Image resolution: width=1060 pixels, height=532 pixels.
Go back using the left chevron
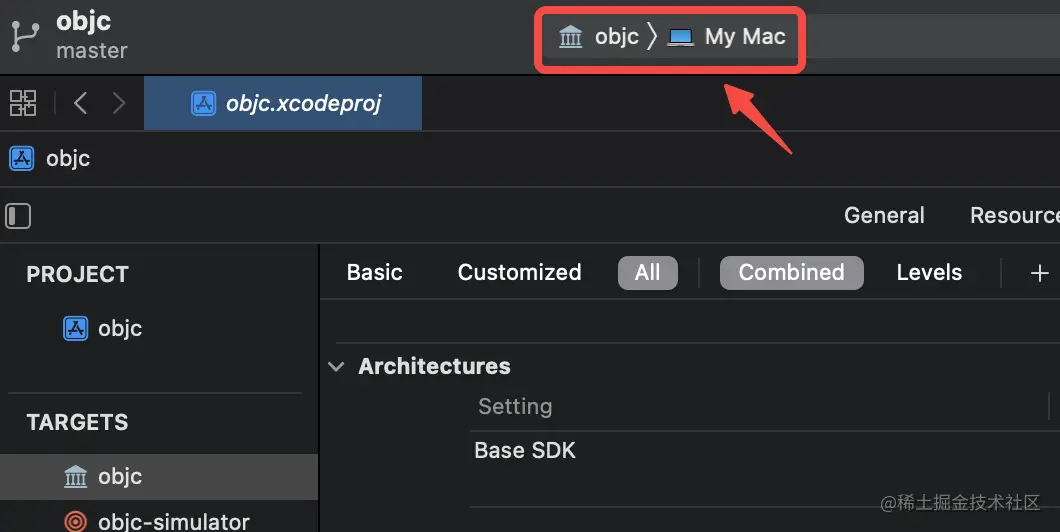pyautogui.click(x=81, y=103)
